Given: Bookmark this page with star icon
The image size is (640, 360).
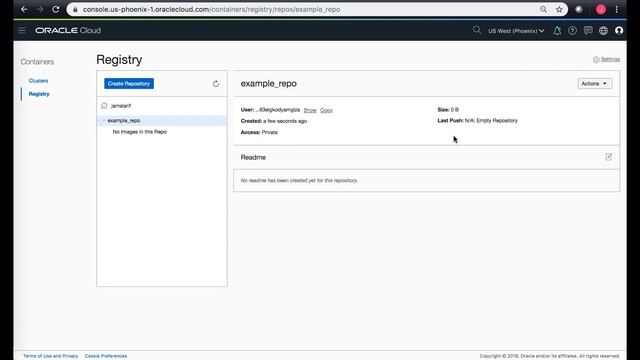Looking at the screenshot, I should click(x=559, y=9).
